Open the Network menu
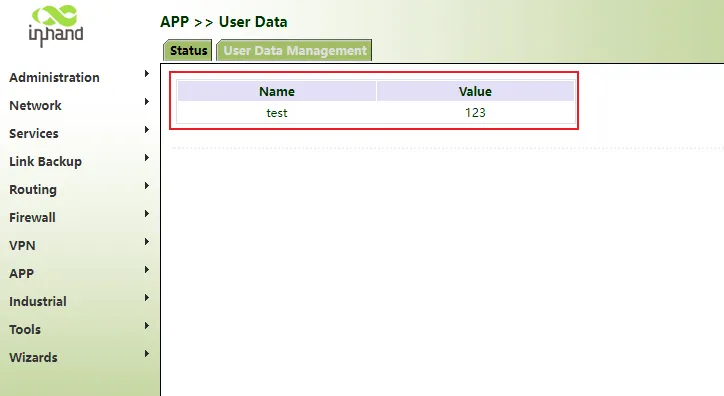The height and width of the screenshot is (396, 724). point(35,106)
